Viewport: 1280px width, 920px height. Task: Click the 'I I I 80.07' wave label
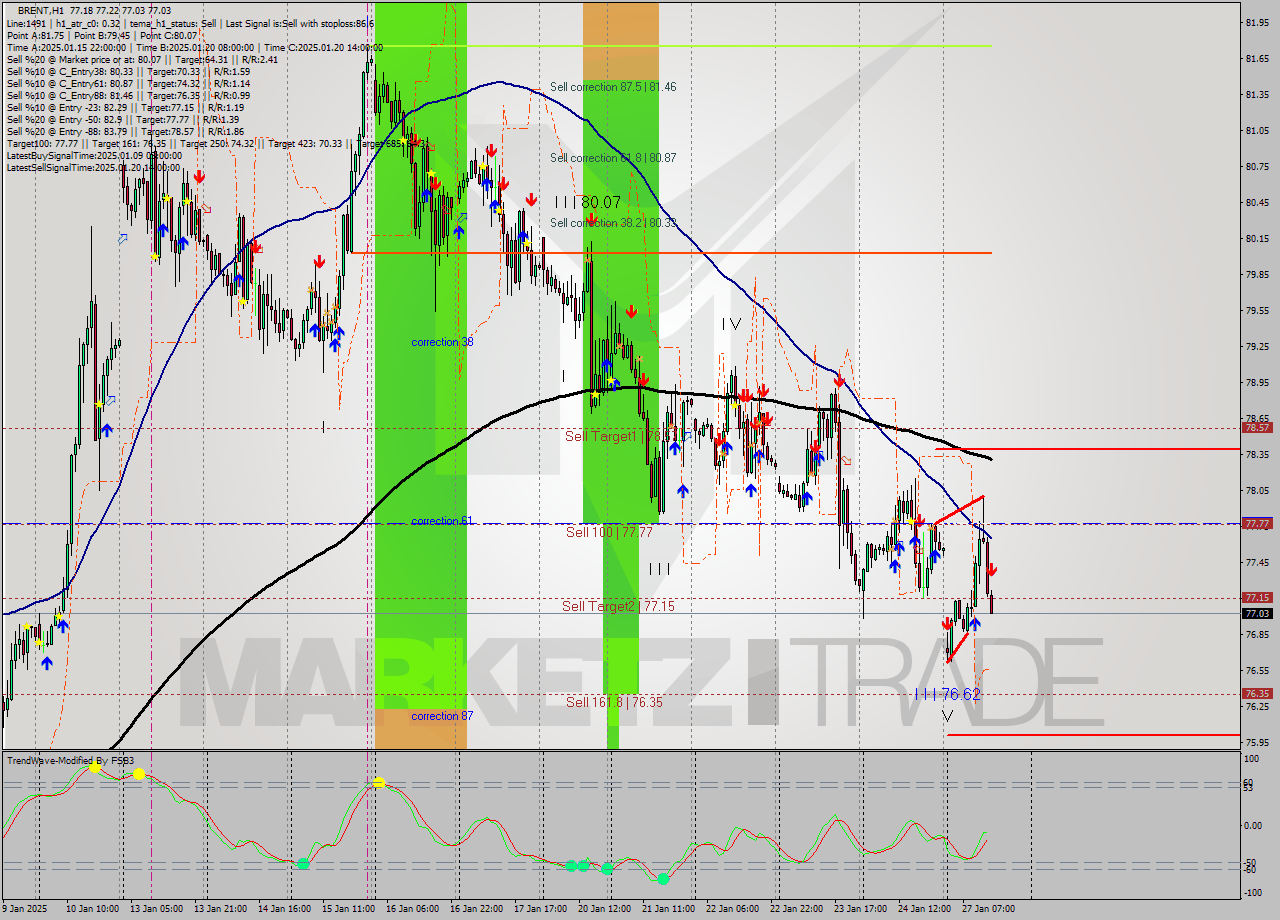[x=589, y=202]
